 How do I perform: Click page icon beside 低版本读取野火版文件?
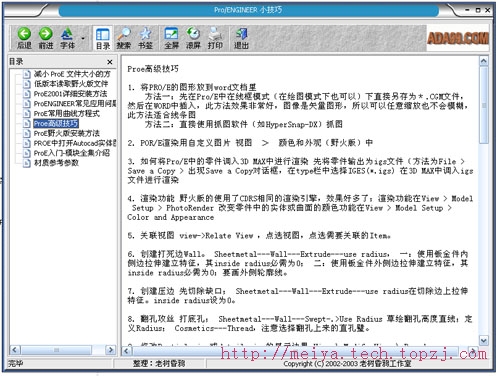tap(27, 84)
